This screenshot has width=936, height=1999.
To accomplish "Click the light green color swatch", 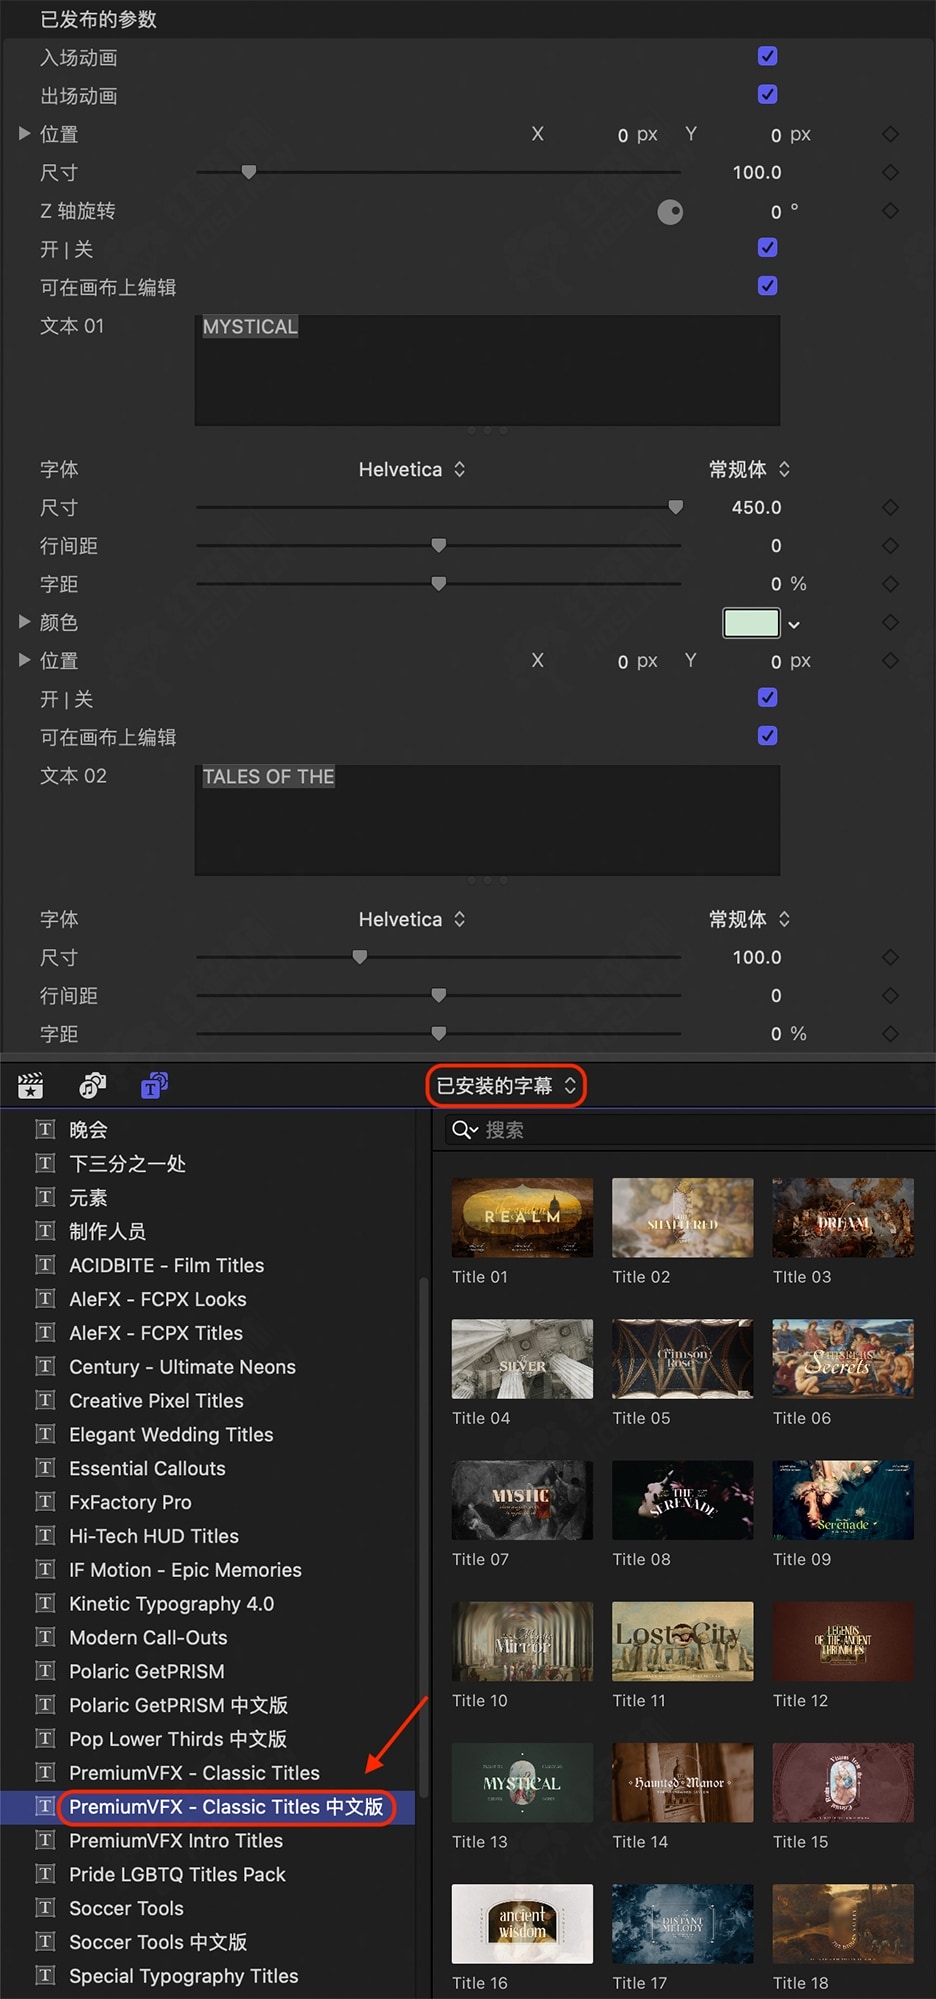I will 751,623.
